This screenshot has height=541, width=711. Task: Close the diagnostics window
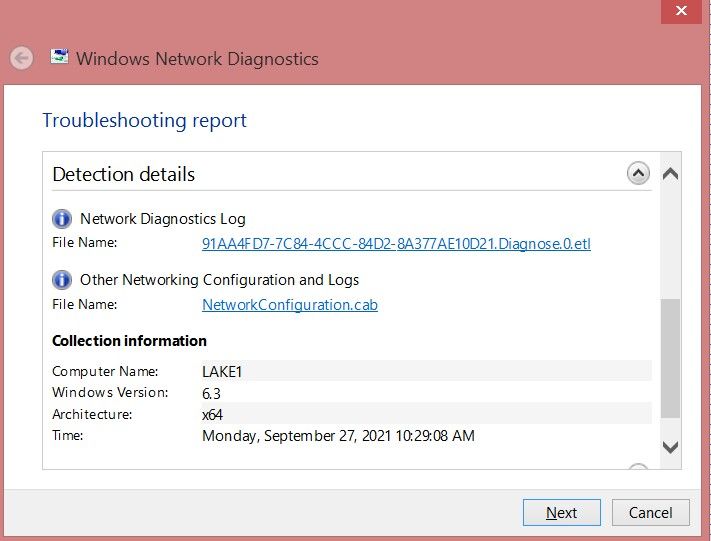681,11
